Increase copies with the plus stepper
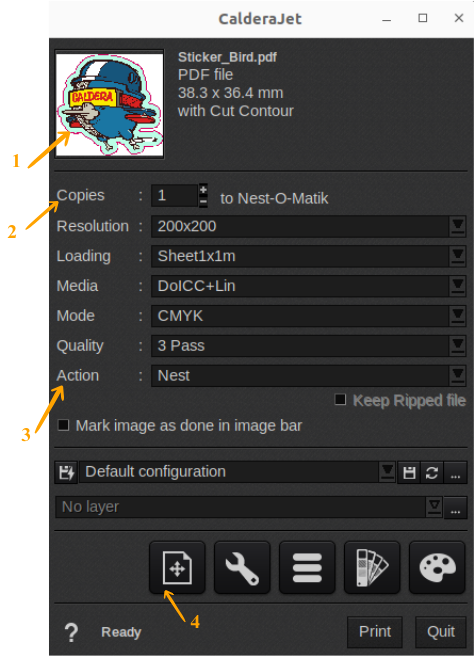Viewport: 475px width, 656px height. (x=203, y=190)
